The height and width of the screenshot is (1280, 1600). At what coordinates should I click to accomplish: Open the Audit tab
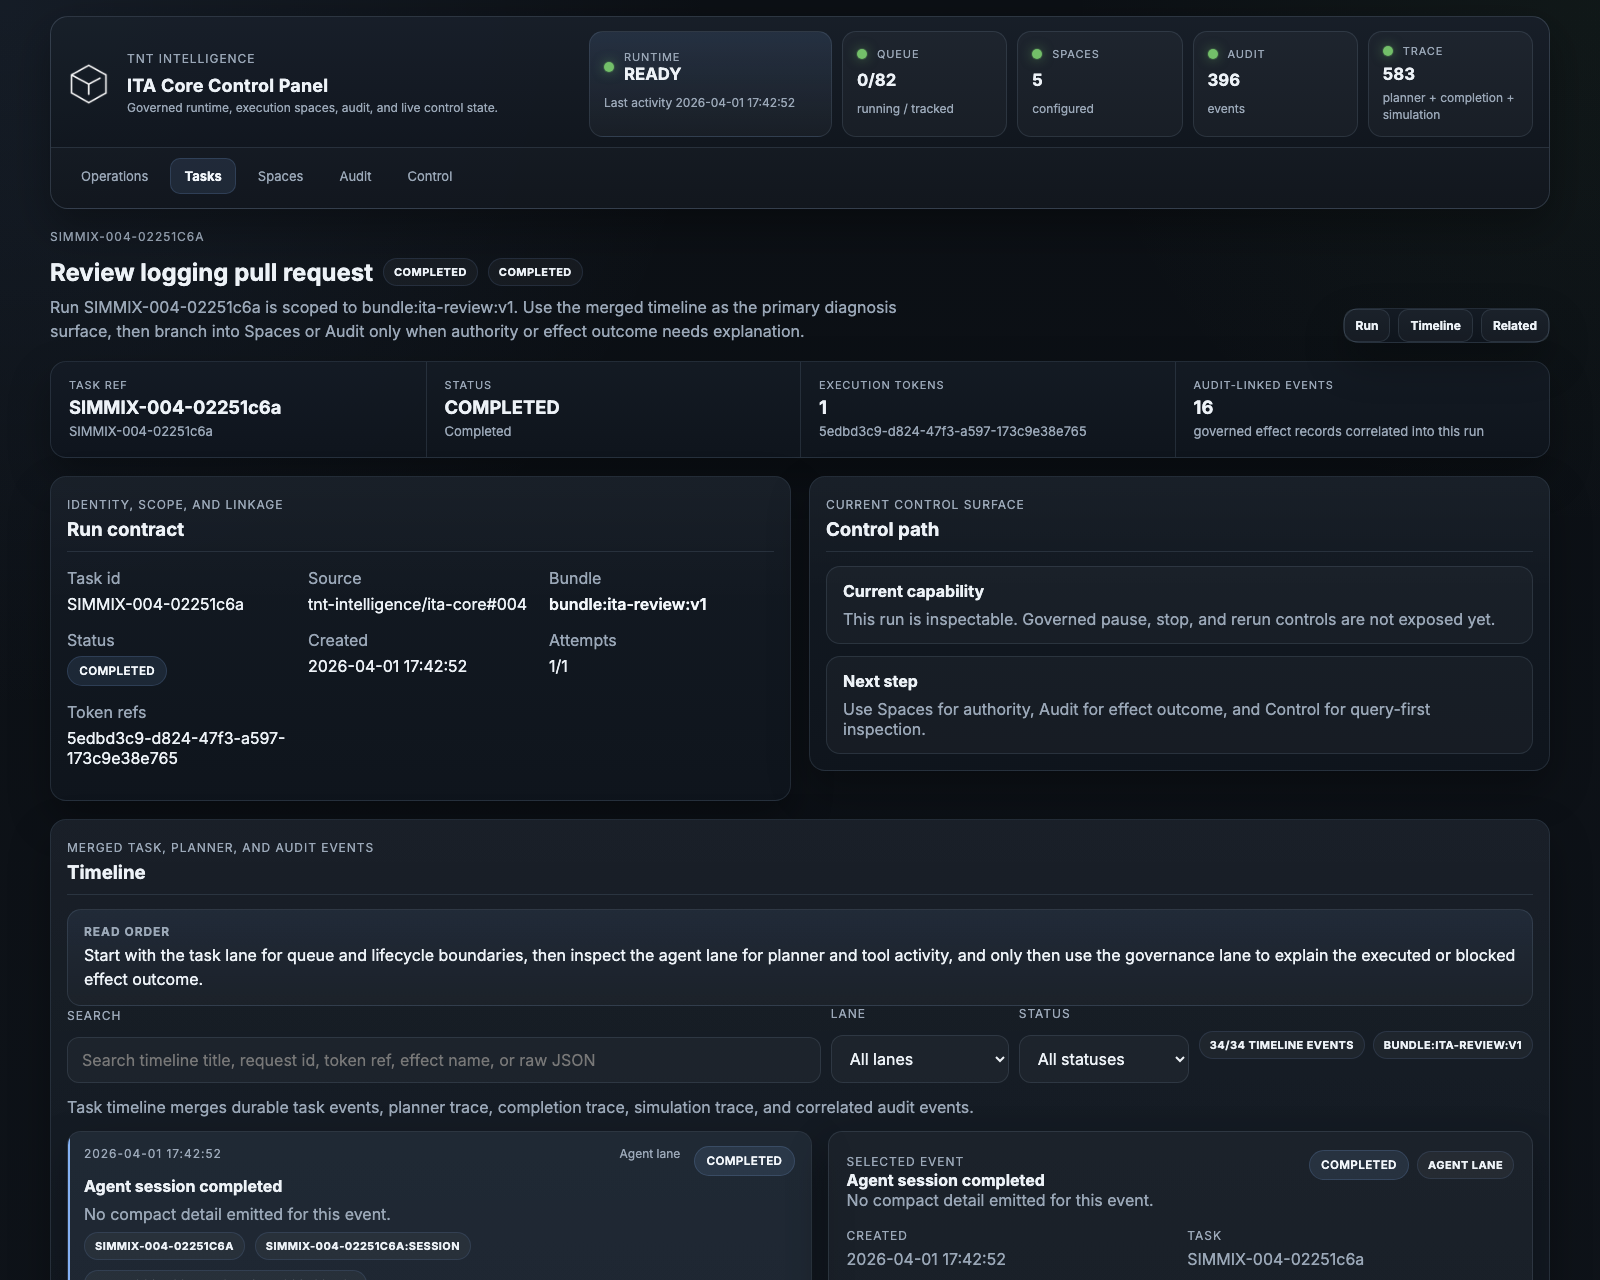(x=355, y=176)
